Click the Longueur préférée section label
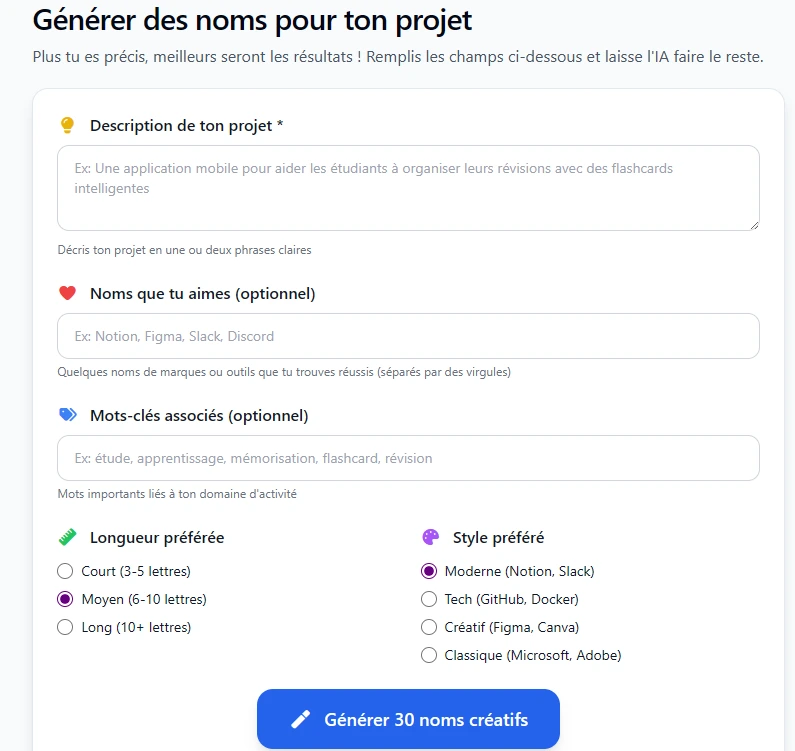This screenshot has height=751, width=795. click(x=157, y=537)
